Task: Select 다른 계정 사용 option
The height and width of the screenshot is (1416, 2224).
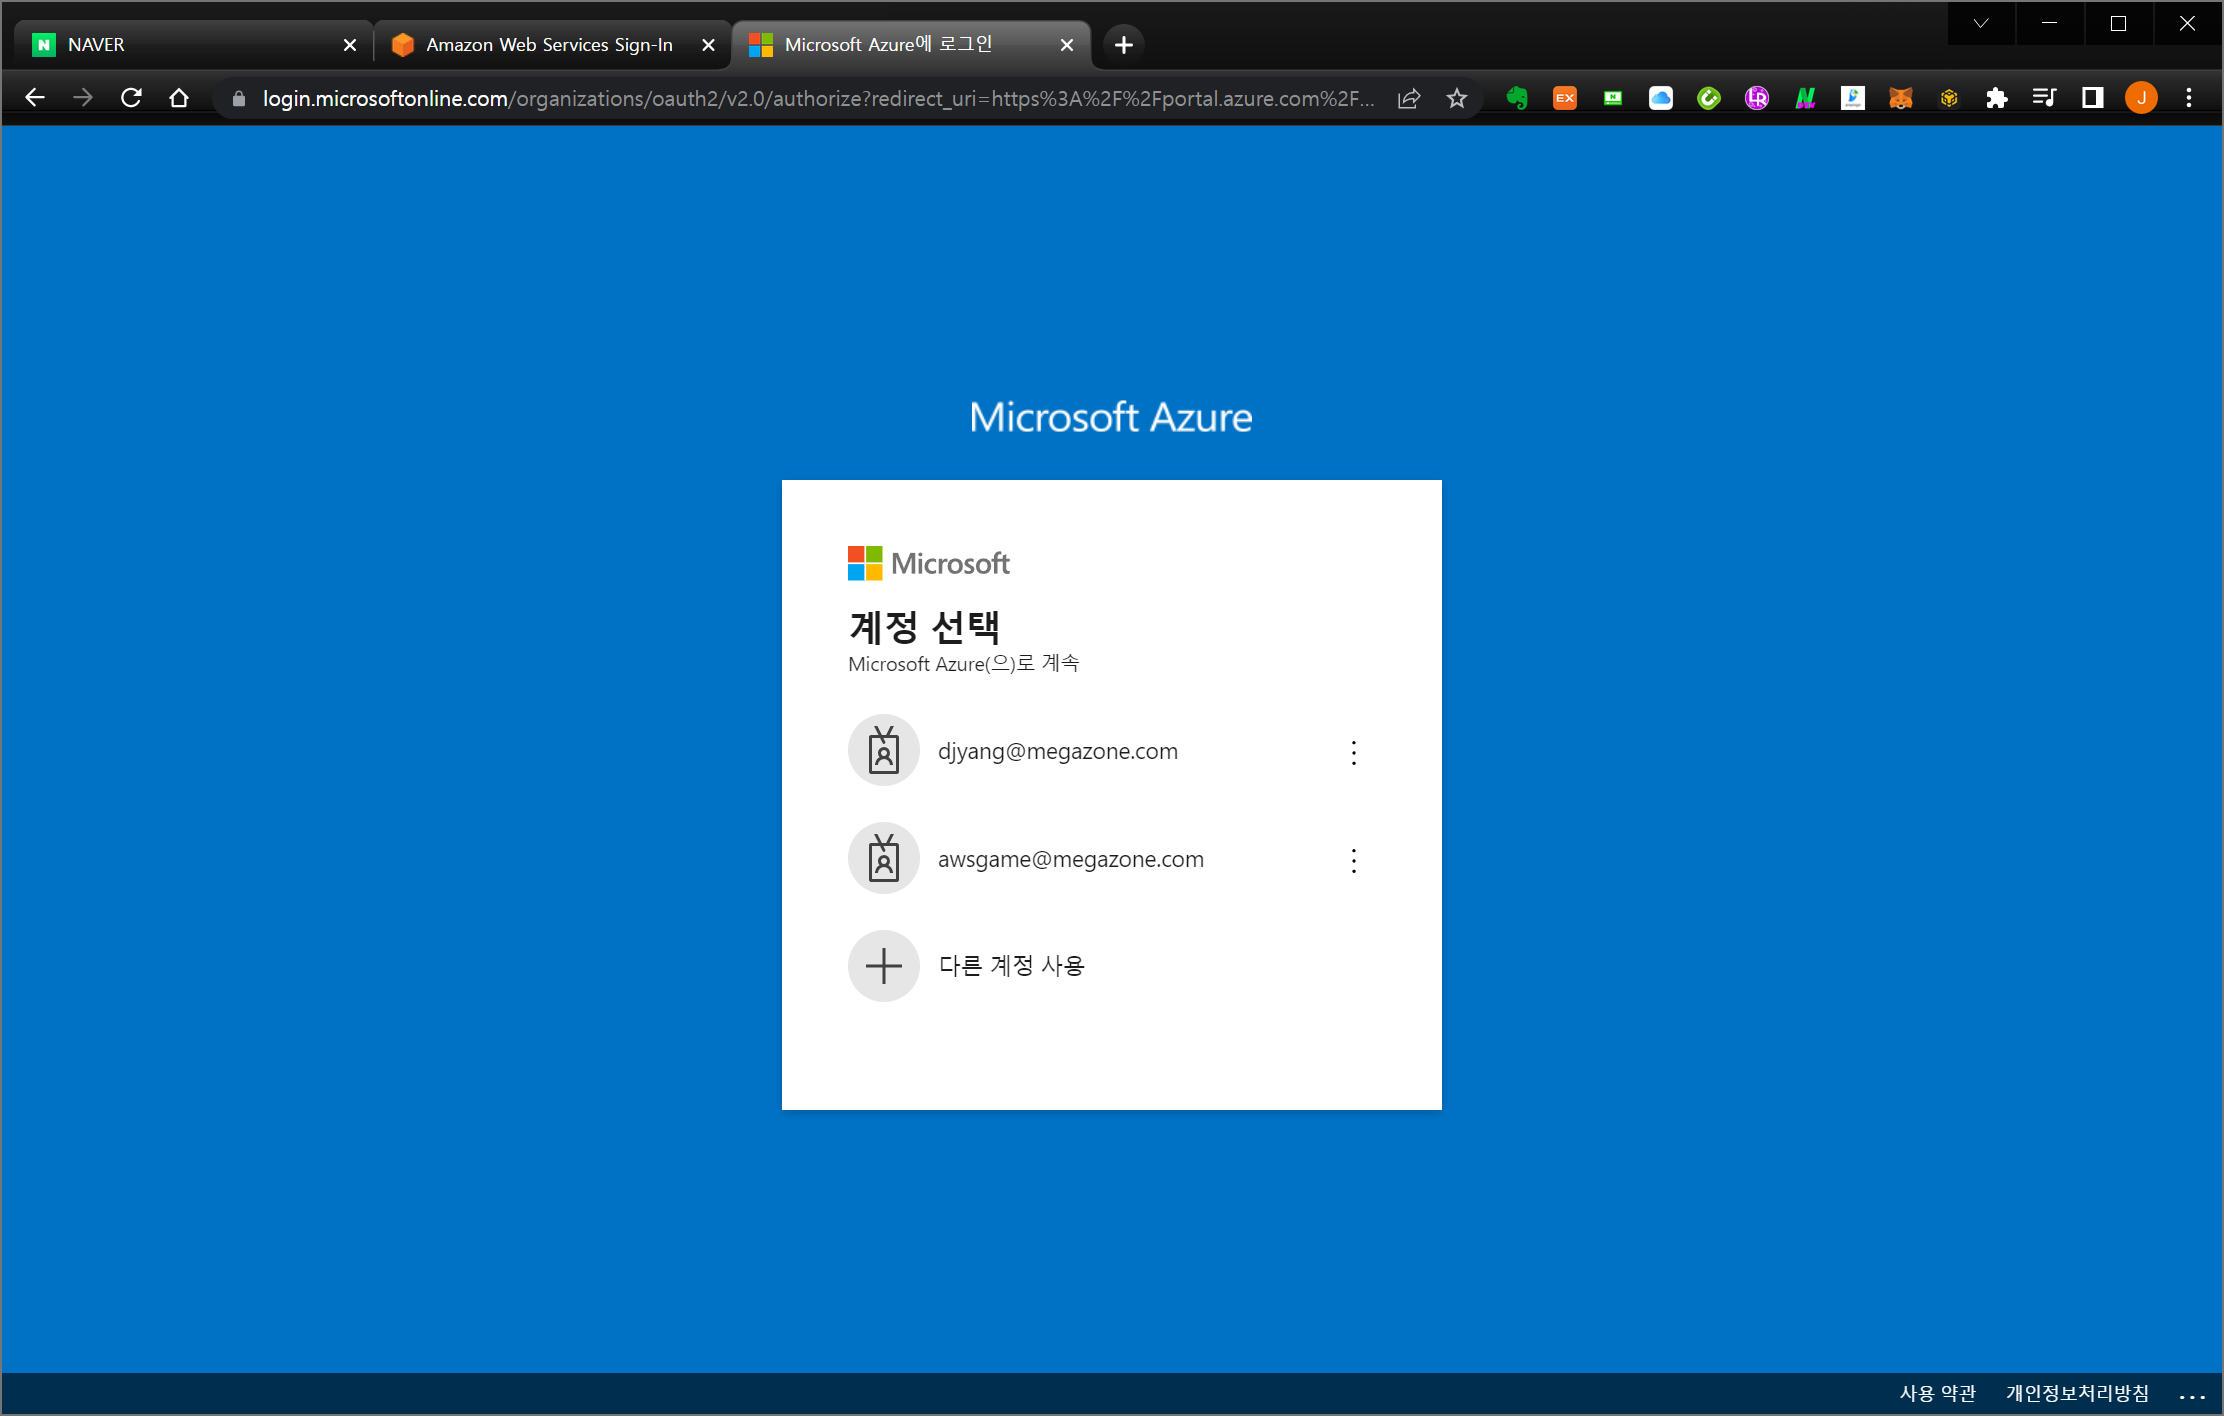Action: coord(1011,966)
